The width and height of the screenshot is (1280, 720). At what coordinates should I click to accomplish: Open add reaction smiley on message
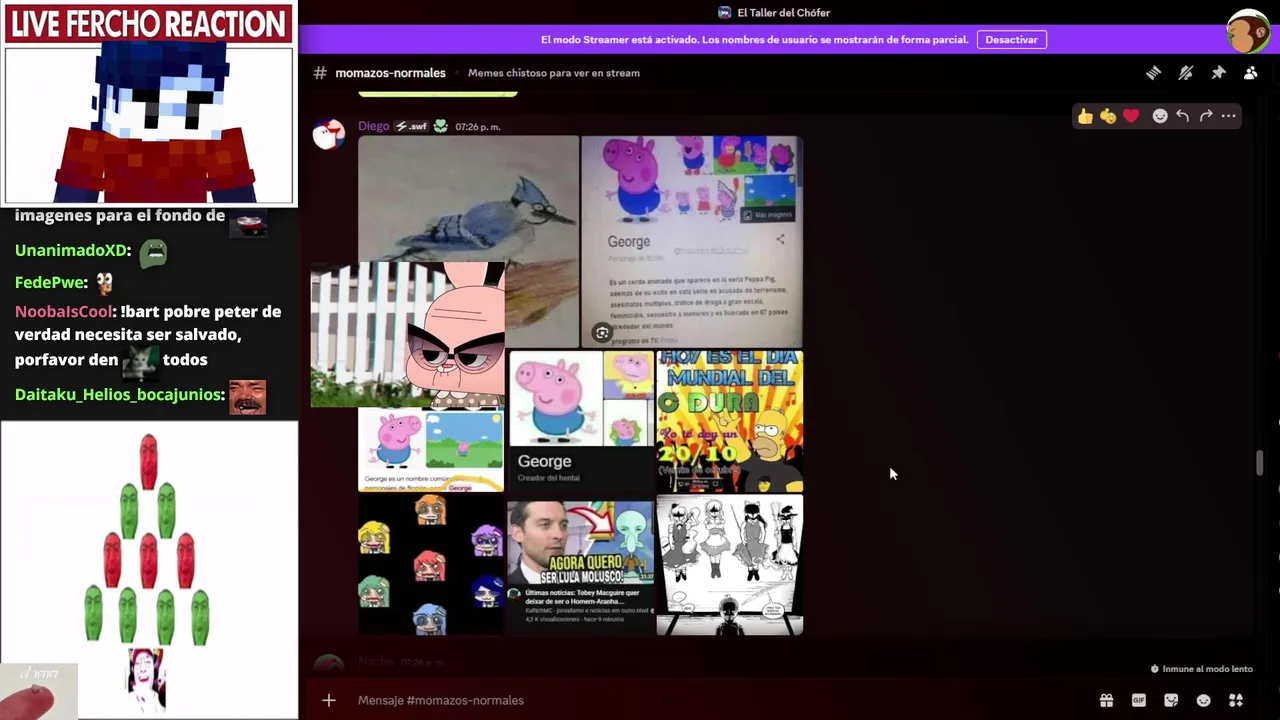tap(1160, 116)
